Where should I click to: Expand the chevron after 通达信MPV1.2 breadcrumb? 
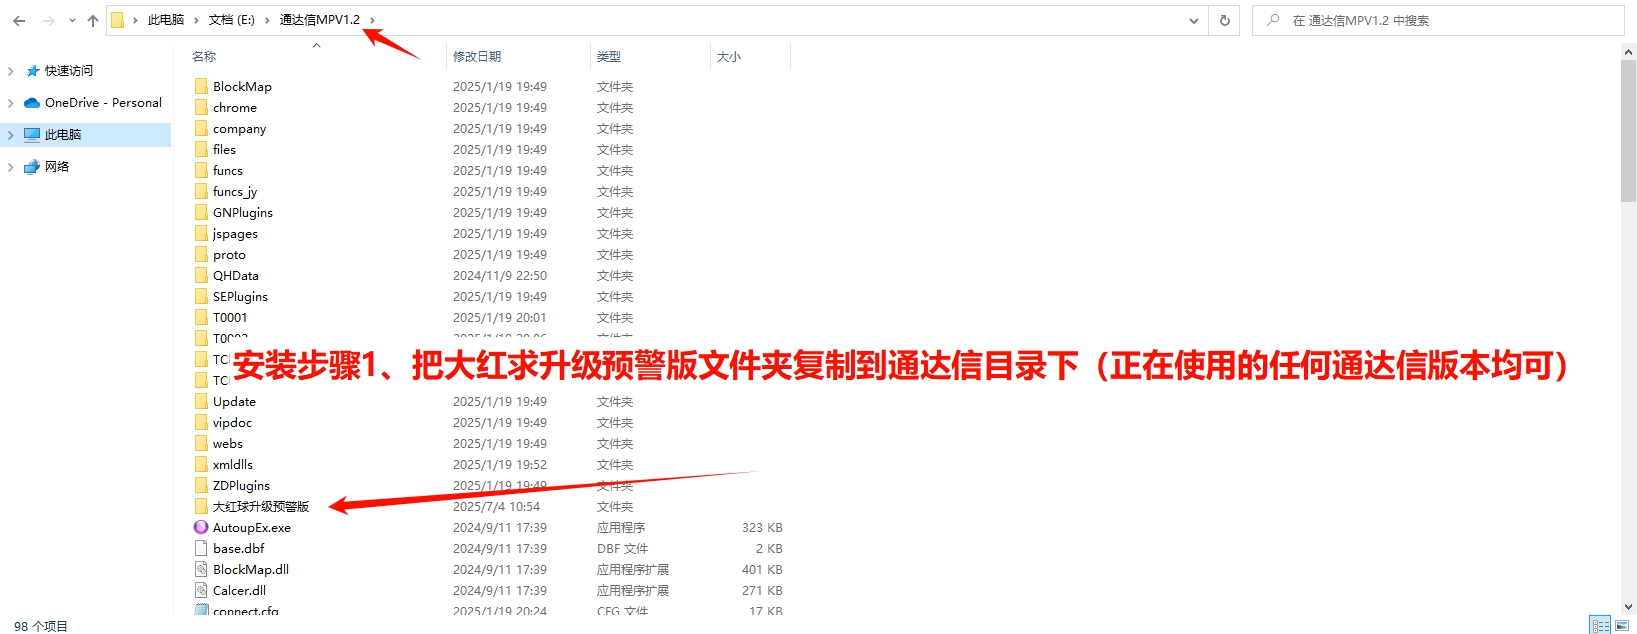pyautogui.click(x=372, y=20)
